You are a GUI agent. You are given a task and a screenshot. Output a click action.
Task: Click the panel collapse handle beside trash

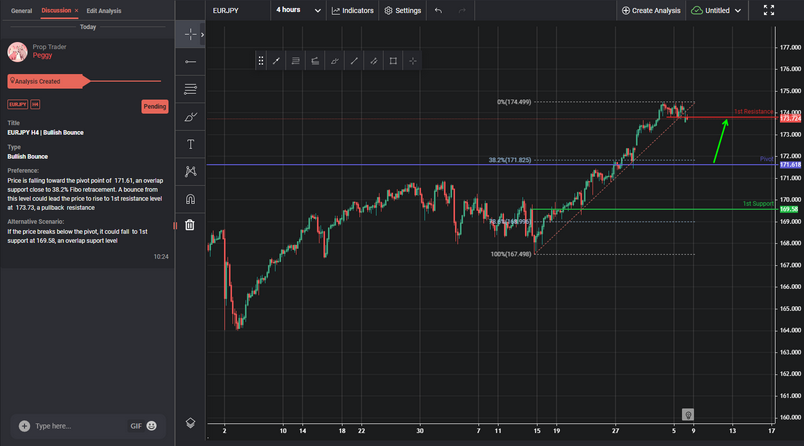tap(175, 226)
